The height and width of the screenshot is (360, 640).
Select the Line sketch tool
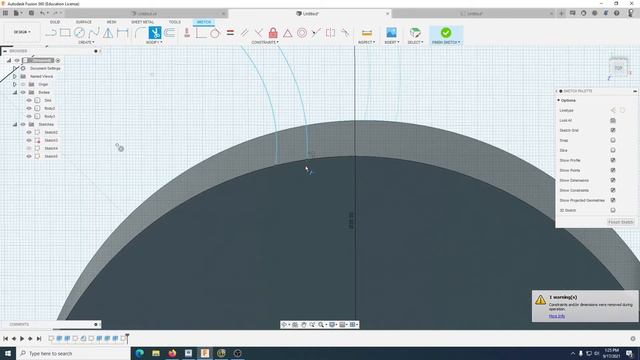(51, 33)
